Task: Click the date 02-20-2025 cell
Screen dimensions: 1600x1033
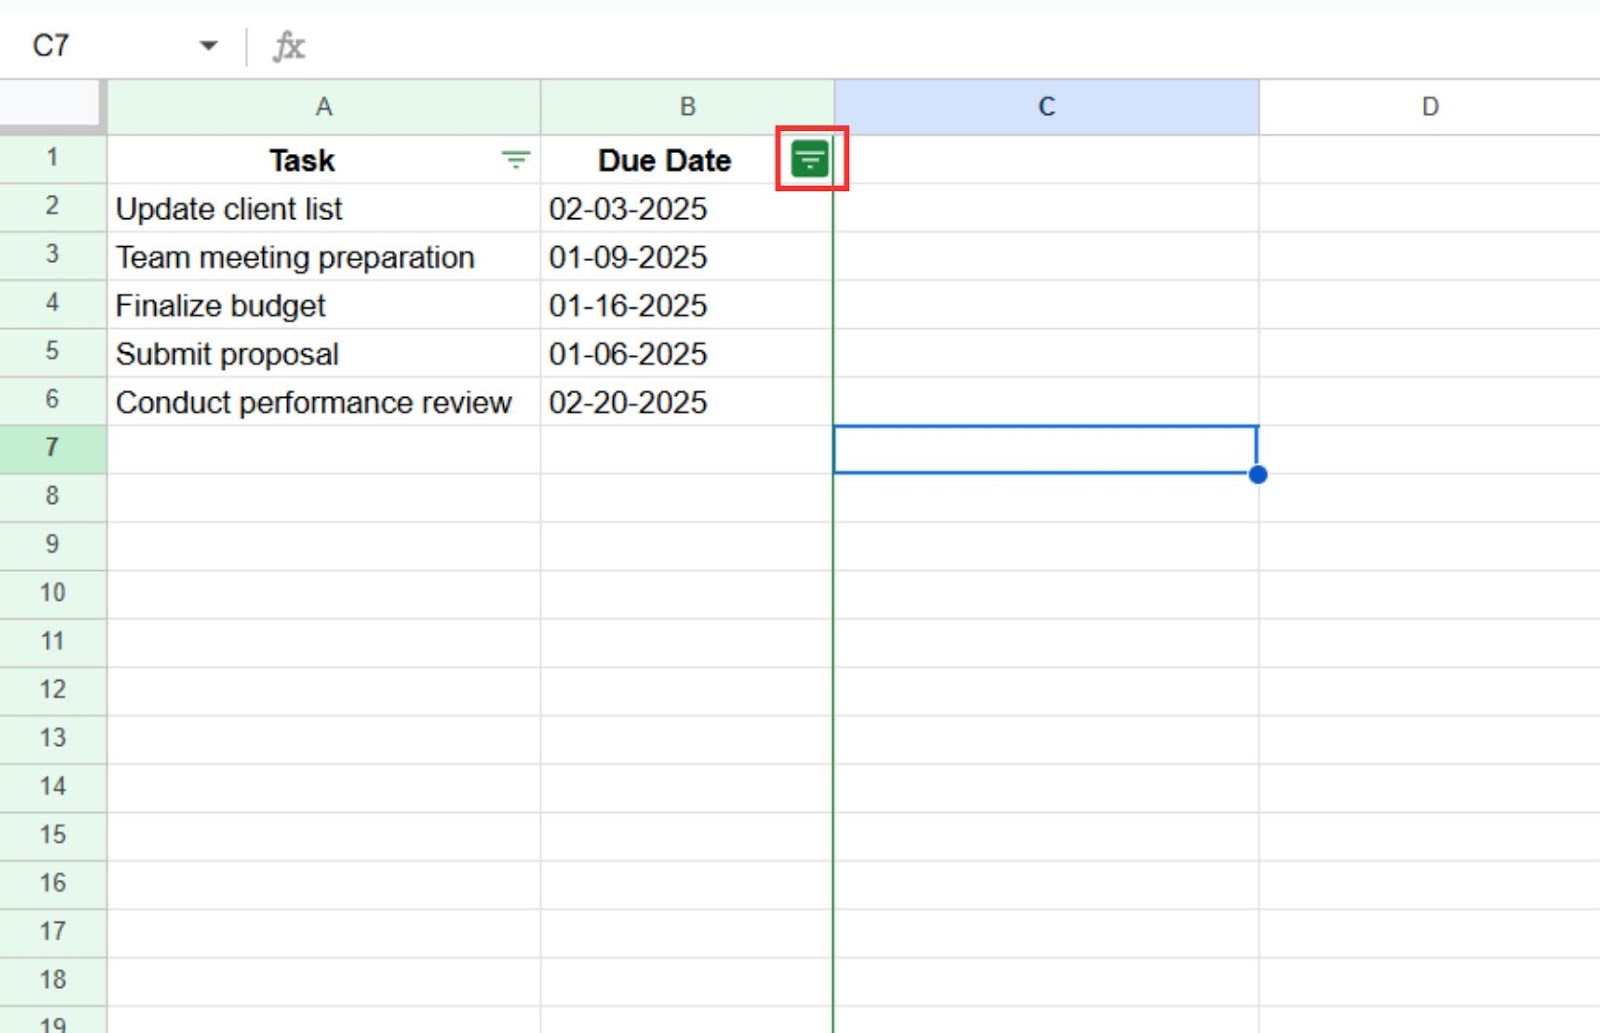Action: tap(629, 402)
